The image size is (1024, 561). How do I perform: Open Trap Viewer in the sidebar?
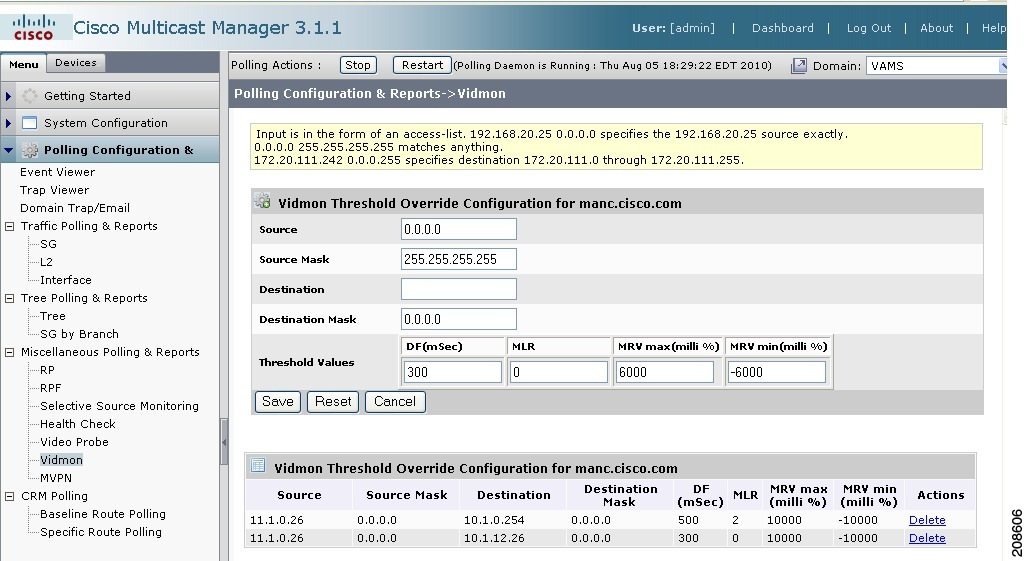coord(54,190)
